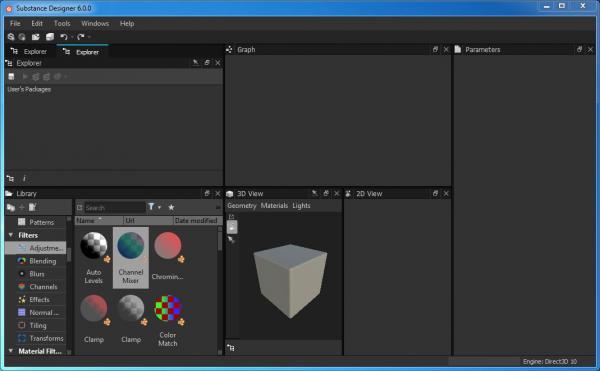Click the Library category tree scrollbar
Image resolution: width=600 pixels, height=371 pixels.
[x=69, y=254]
